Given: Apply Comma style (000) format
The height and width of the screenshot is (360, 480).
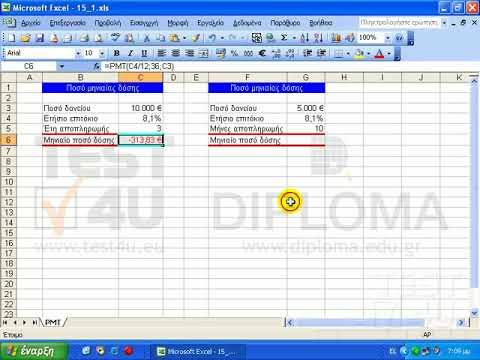Looking at the screenshot, I should coord(248,53).
